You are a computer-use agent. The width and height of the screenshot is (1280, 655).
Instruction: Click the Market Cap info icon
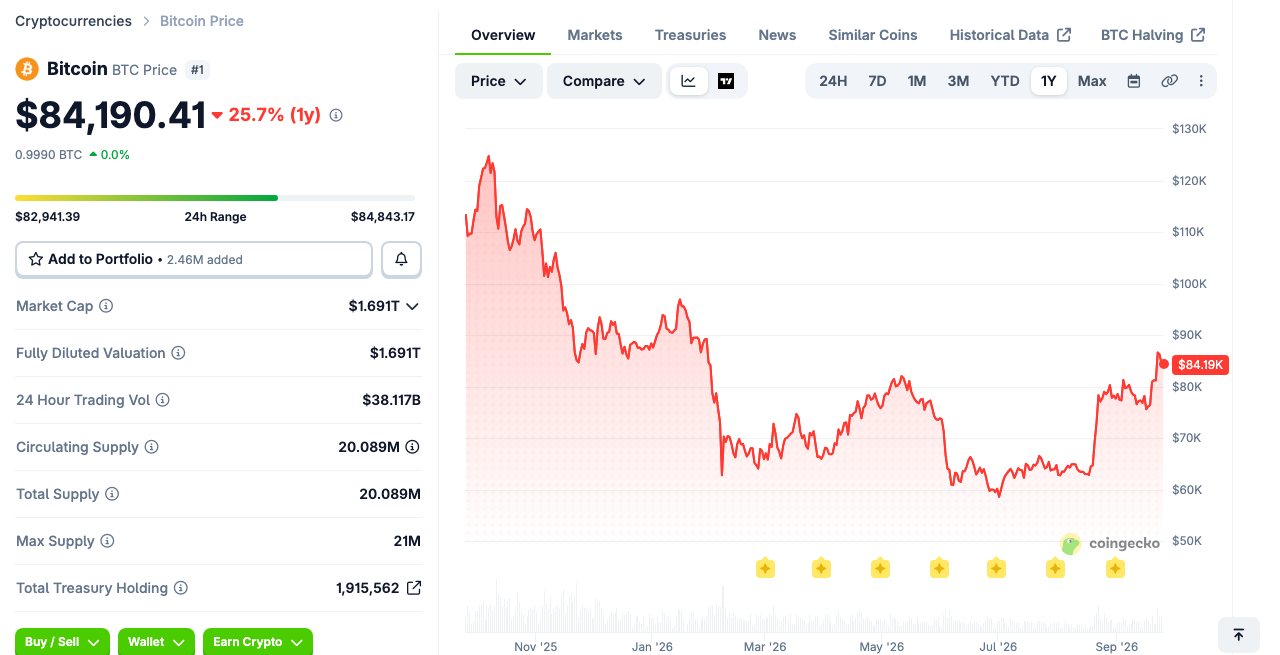106,306
